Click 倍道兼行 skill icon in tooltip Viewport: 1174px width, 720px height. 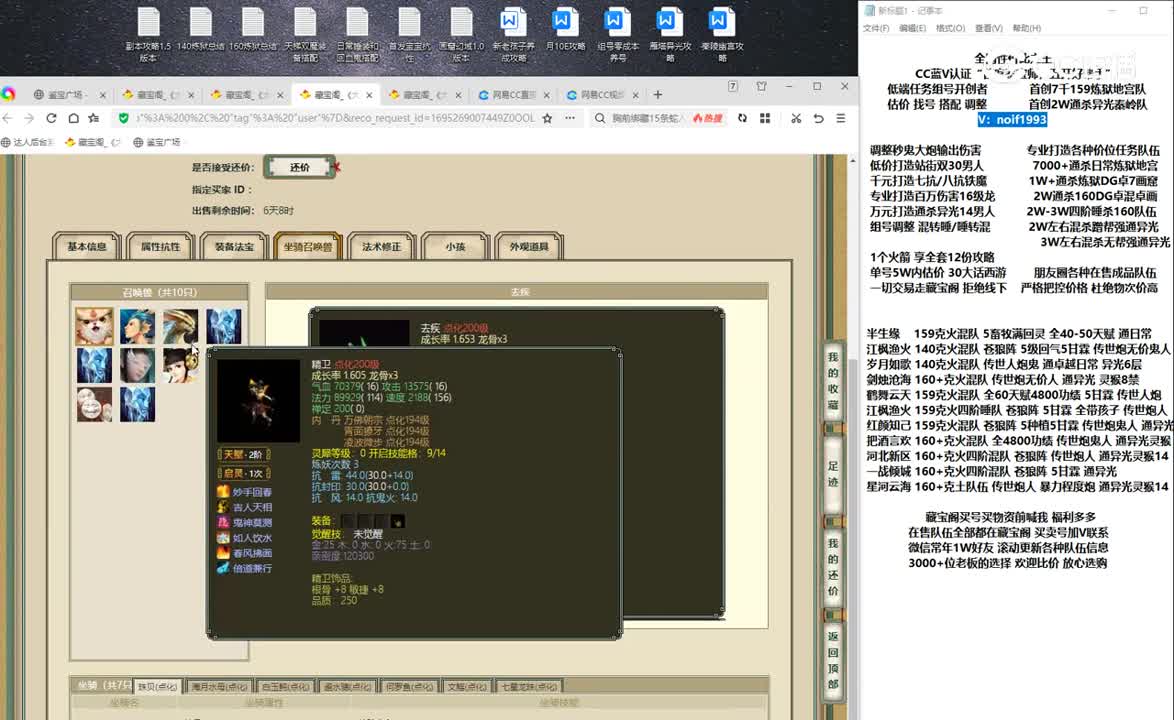pyautogui.click(x=223, y=568)
